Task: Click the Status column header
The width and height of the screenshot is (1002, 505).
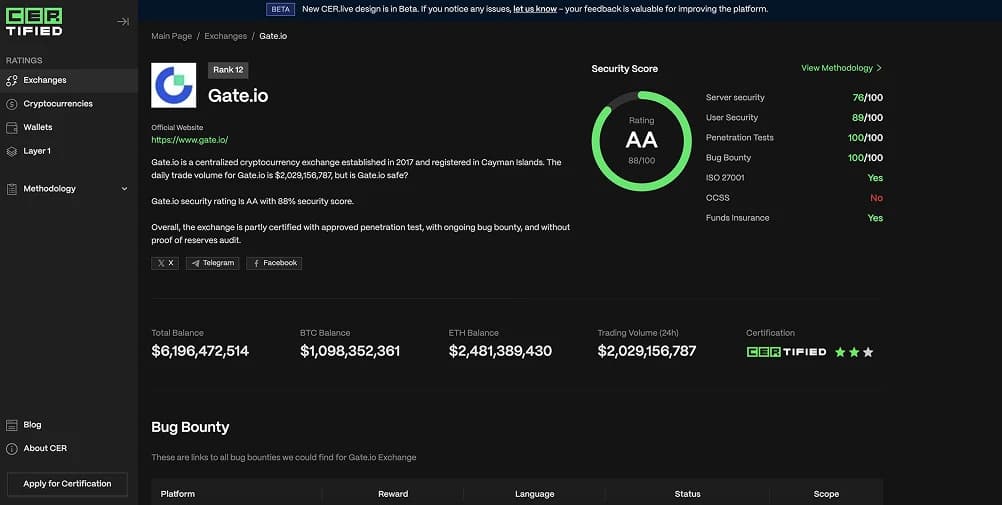Action: click(688, 494)
